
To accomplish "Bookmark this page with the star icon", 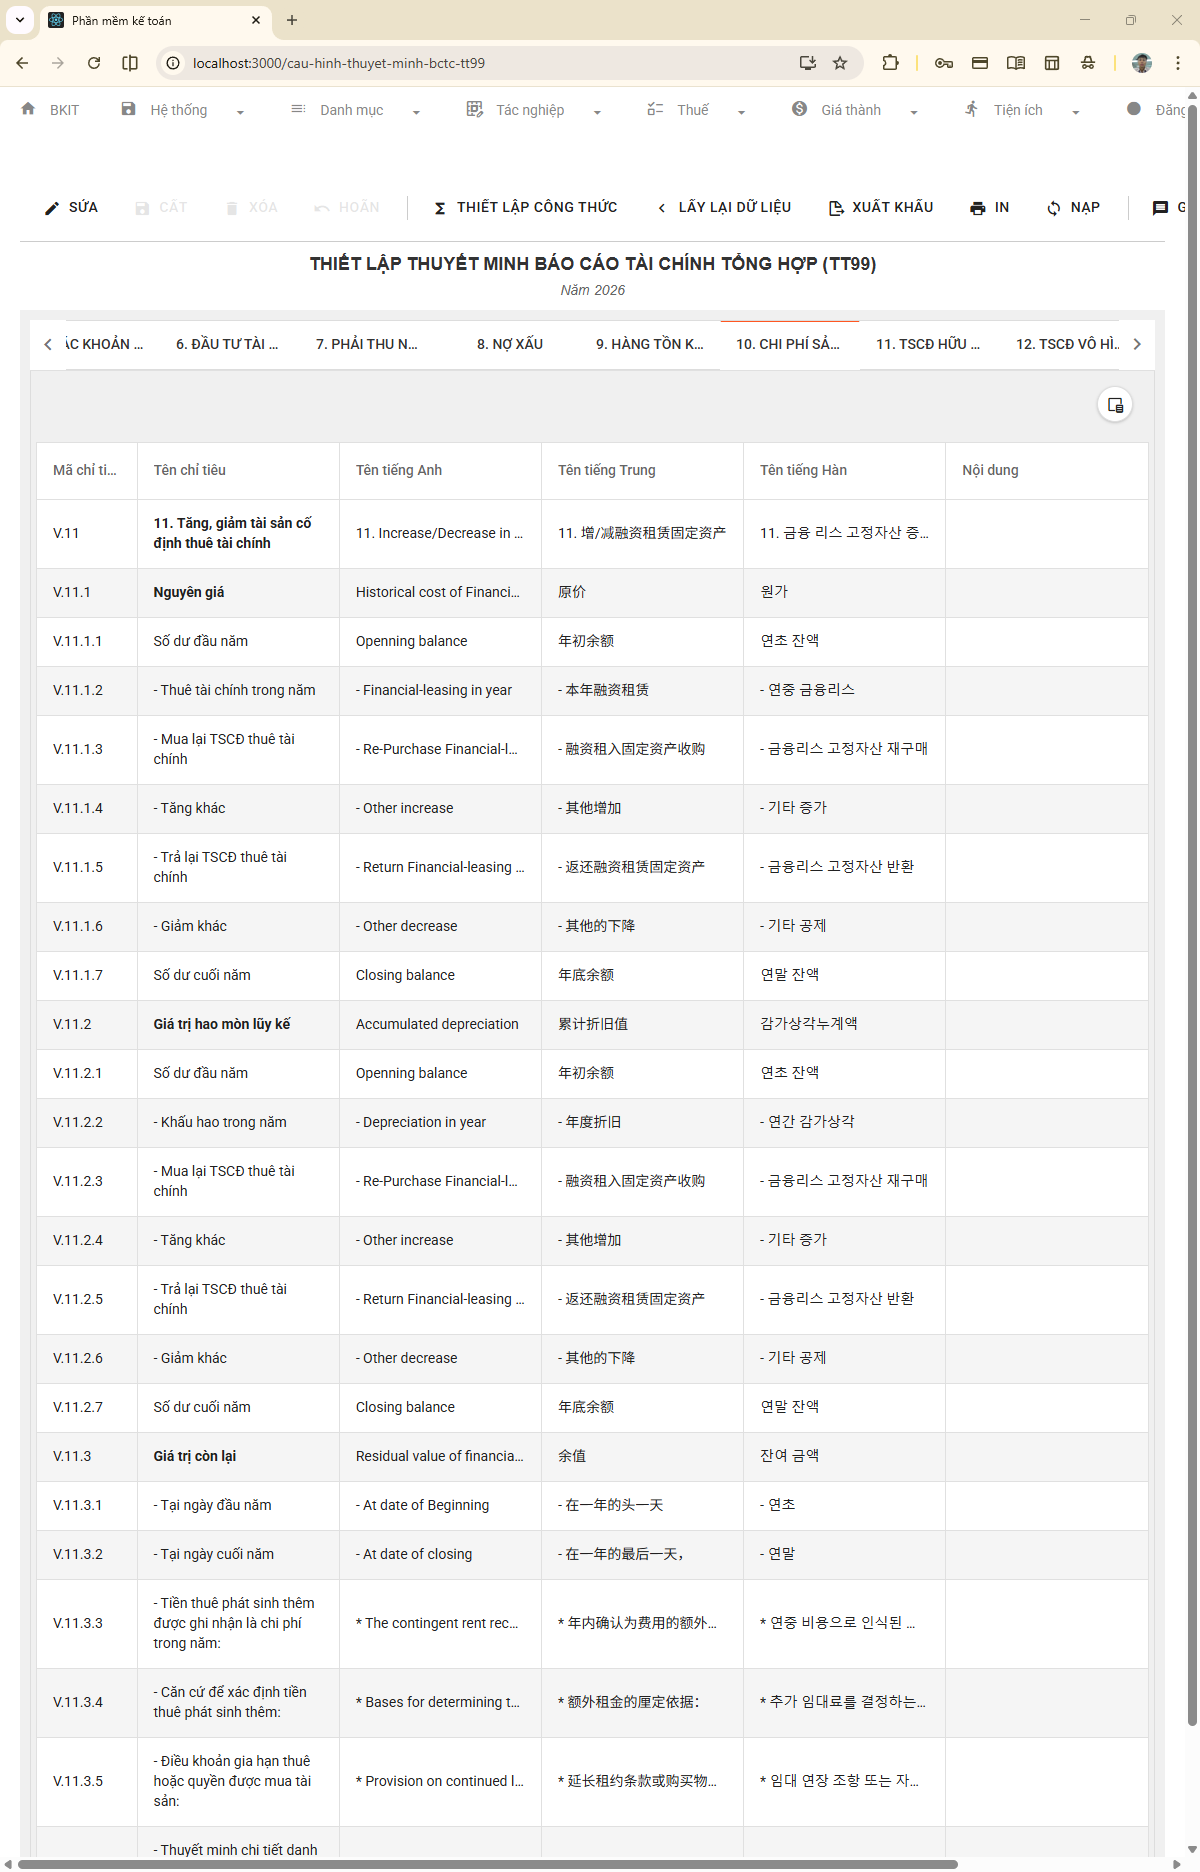I will pyautogui.click(x=840, y=63).
